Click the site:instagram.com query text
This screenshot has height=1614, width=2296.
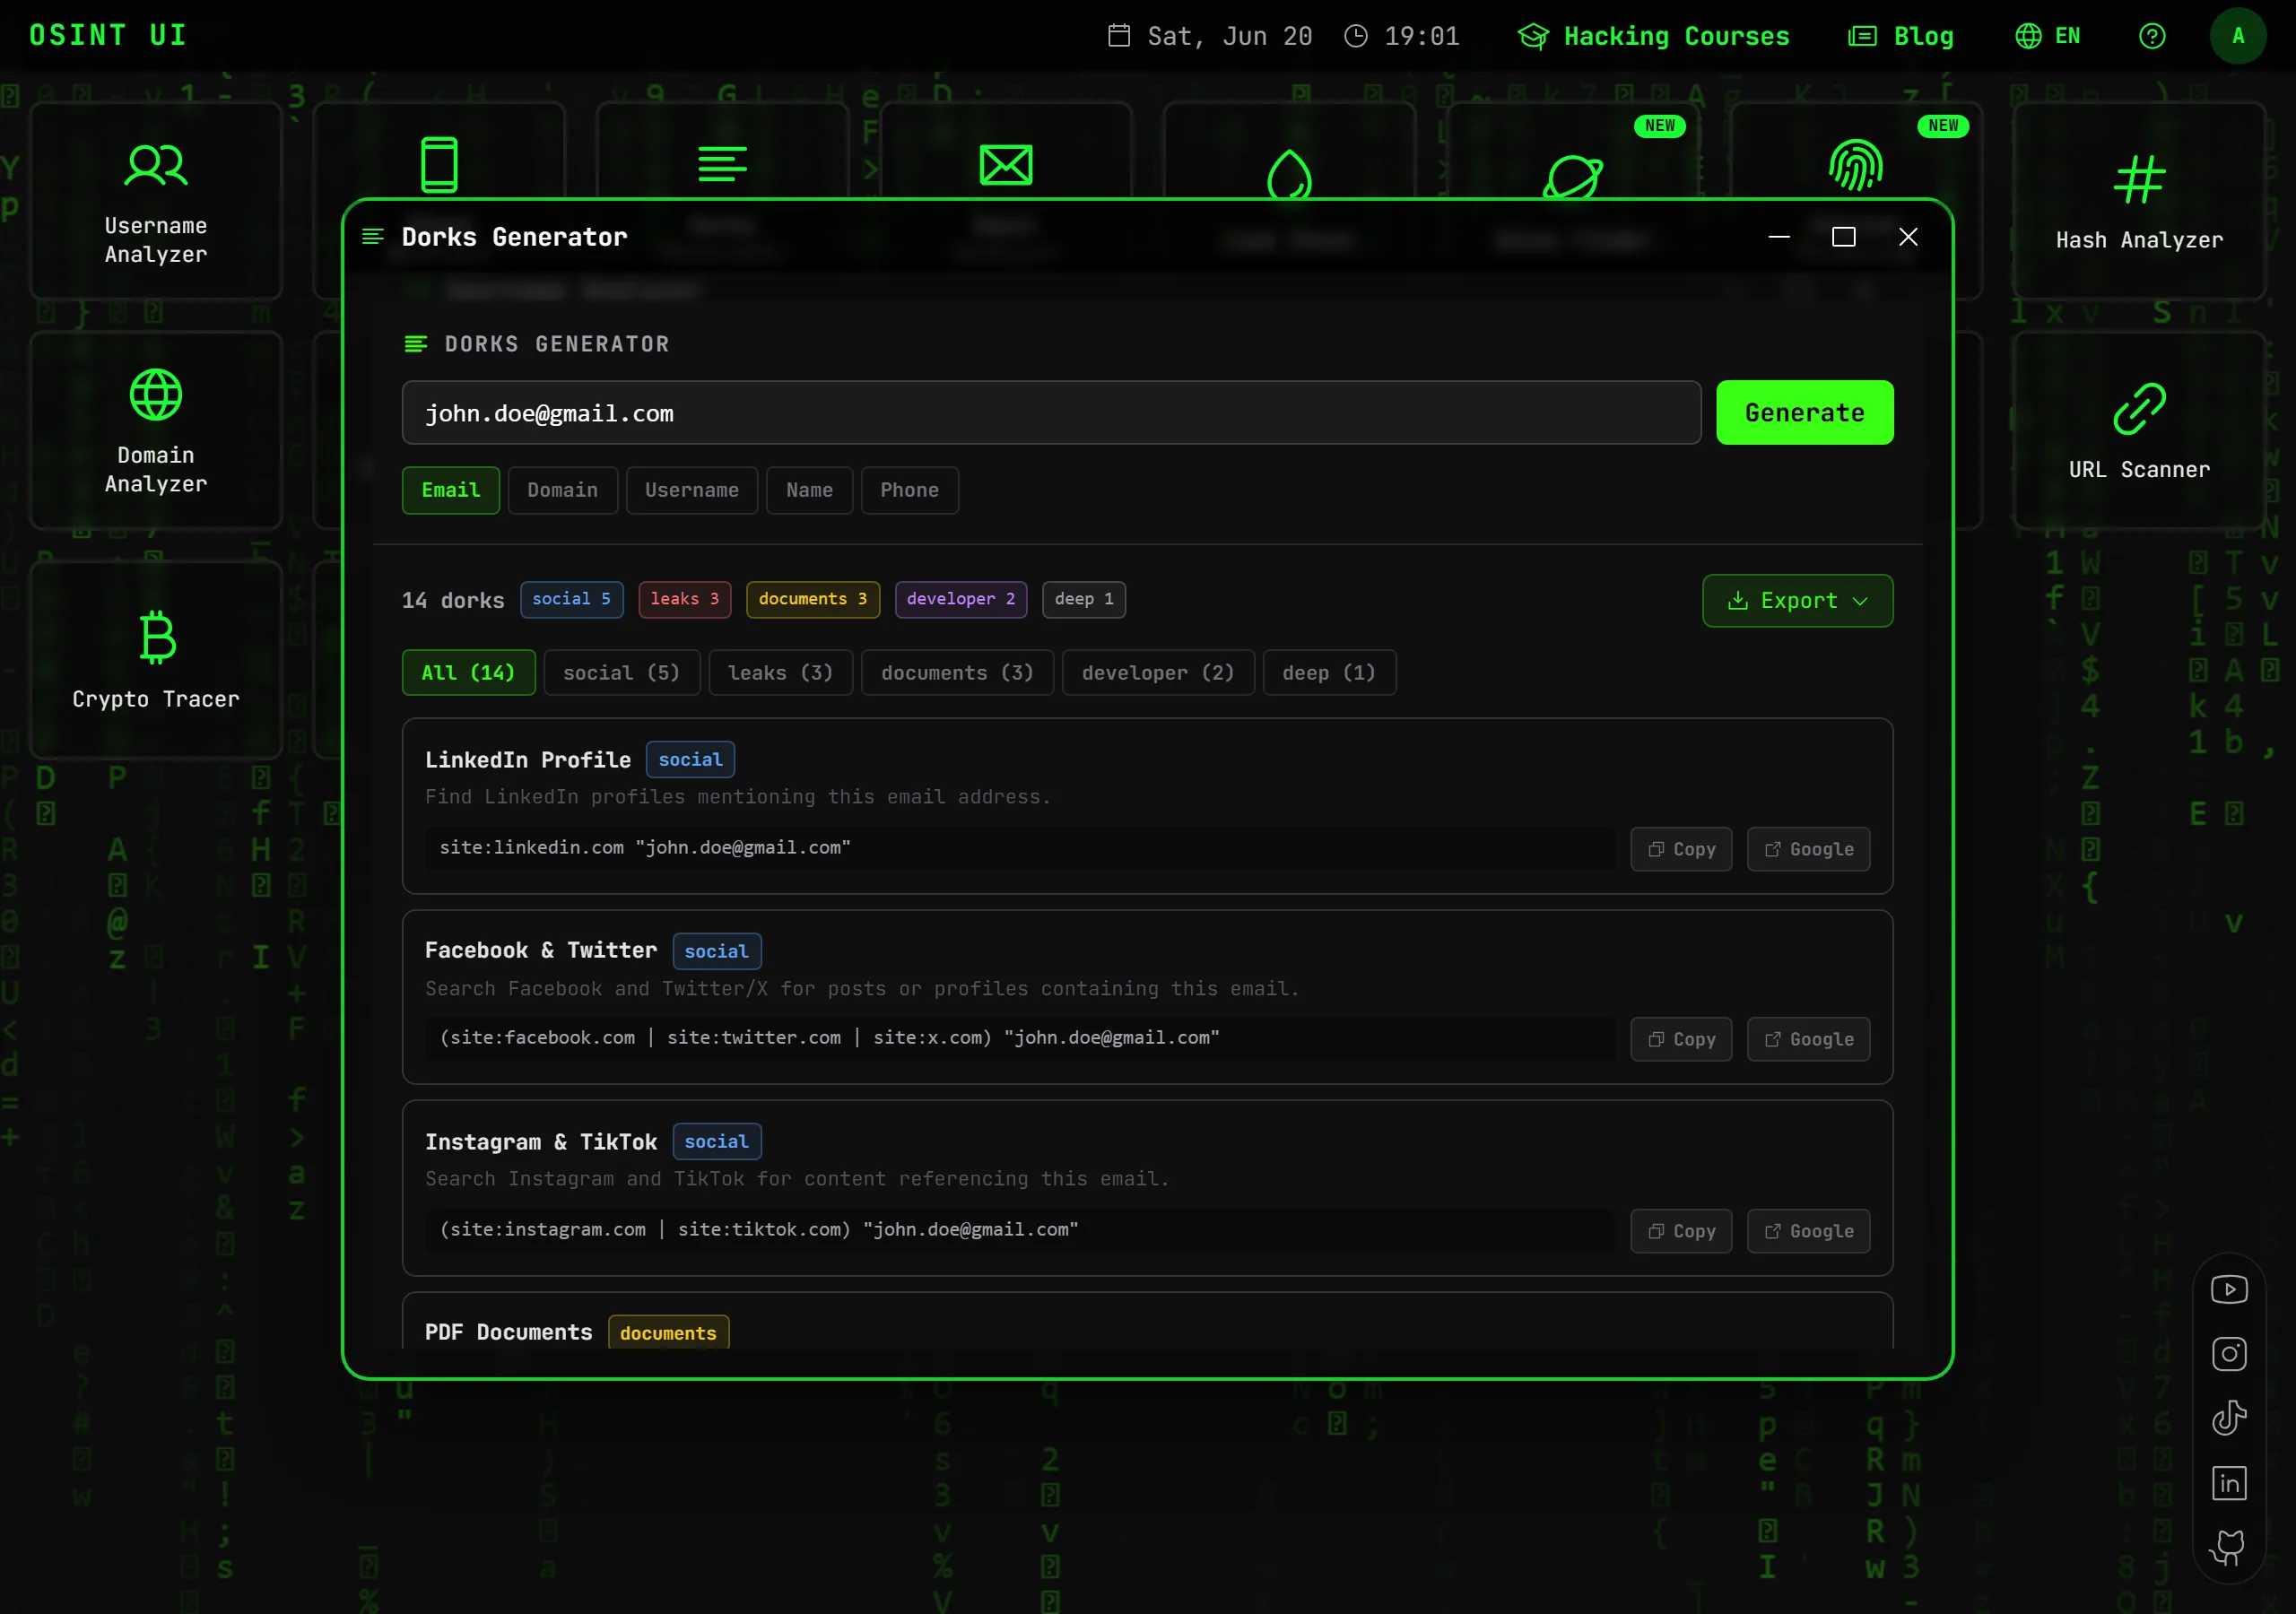(759, 1229)
